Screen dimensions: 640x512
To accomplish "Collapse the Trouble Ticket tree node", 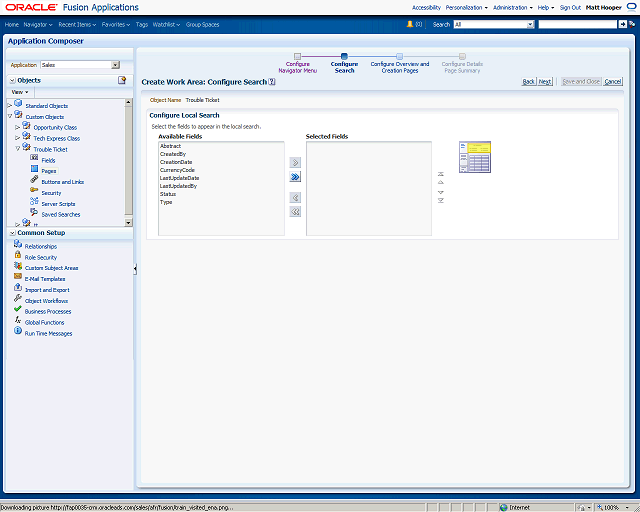I will pyautogui.click(x=18, y=149).
